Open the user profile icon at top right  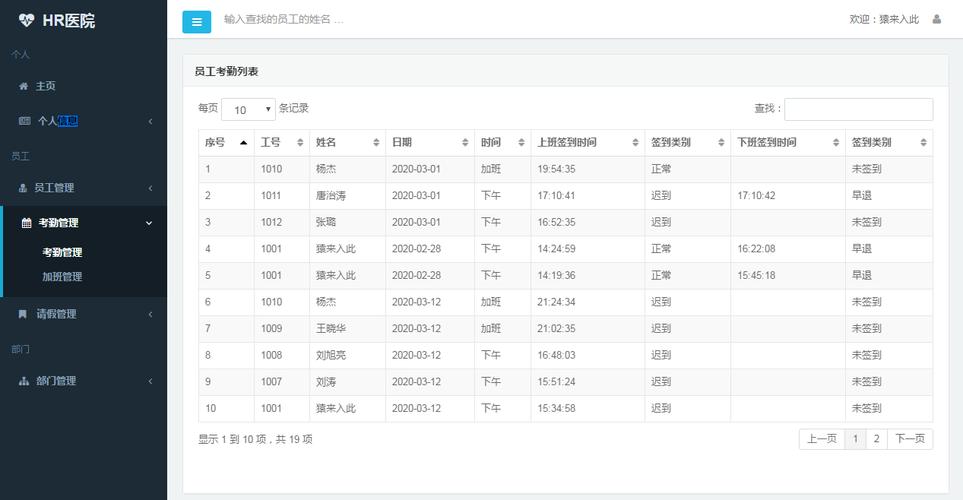point(937,19)
